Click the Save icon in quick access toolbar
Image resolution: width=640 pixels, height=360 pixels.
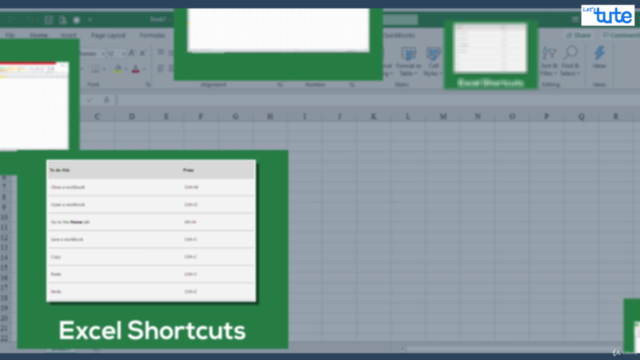coord(49,20)
